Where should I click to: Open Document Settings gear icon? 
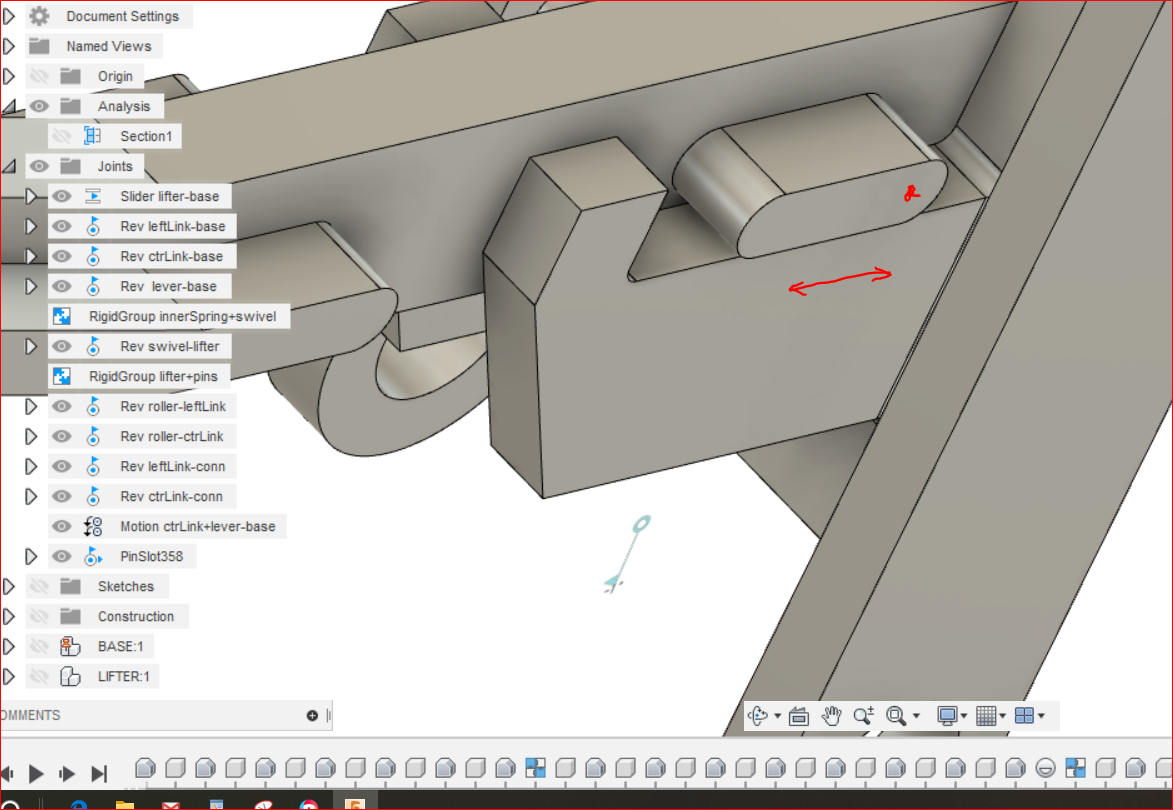click(37, 15)
